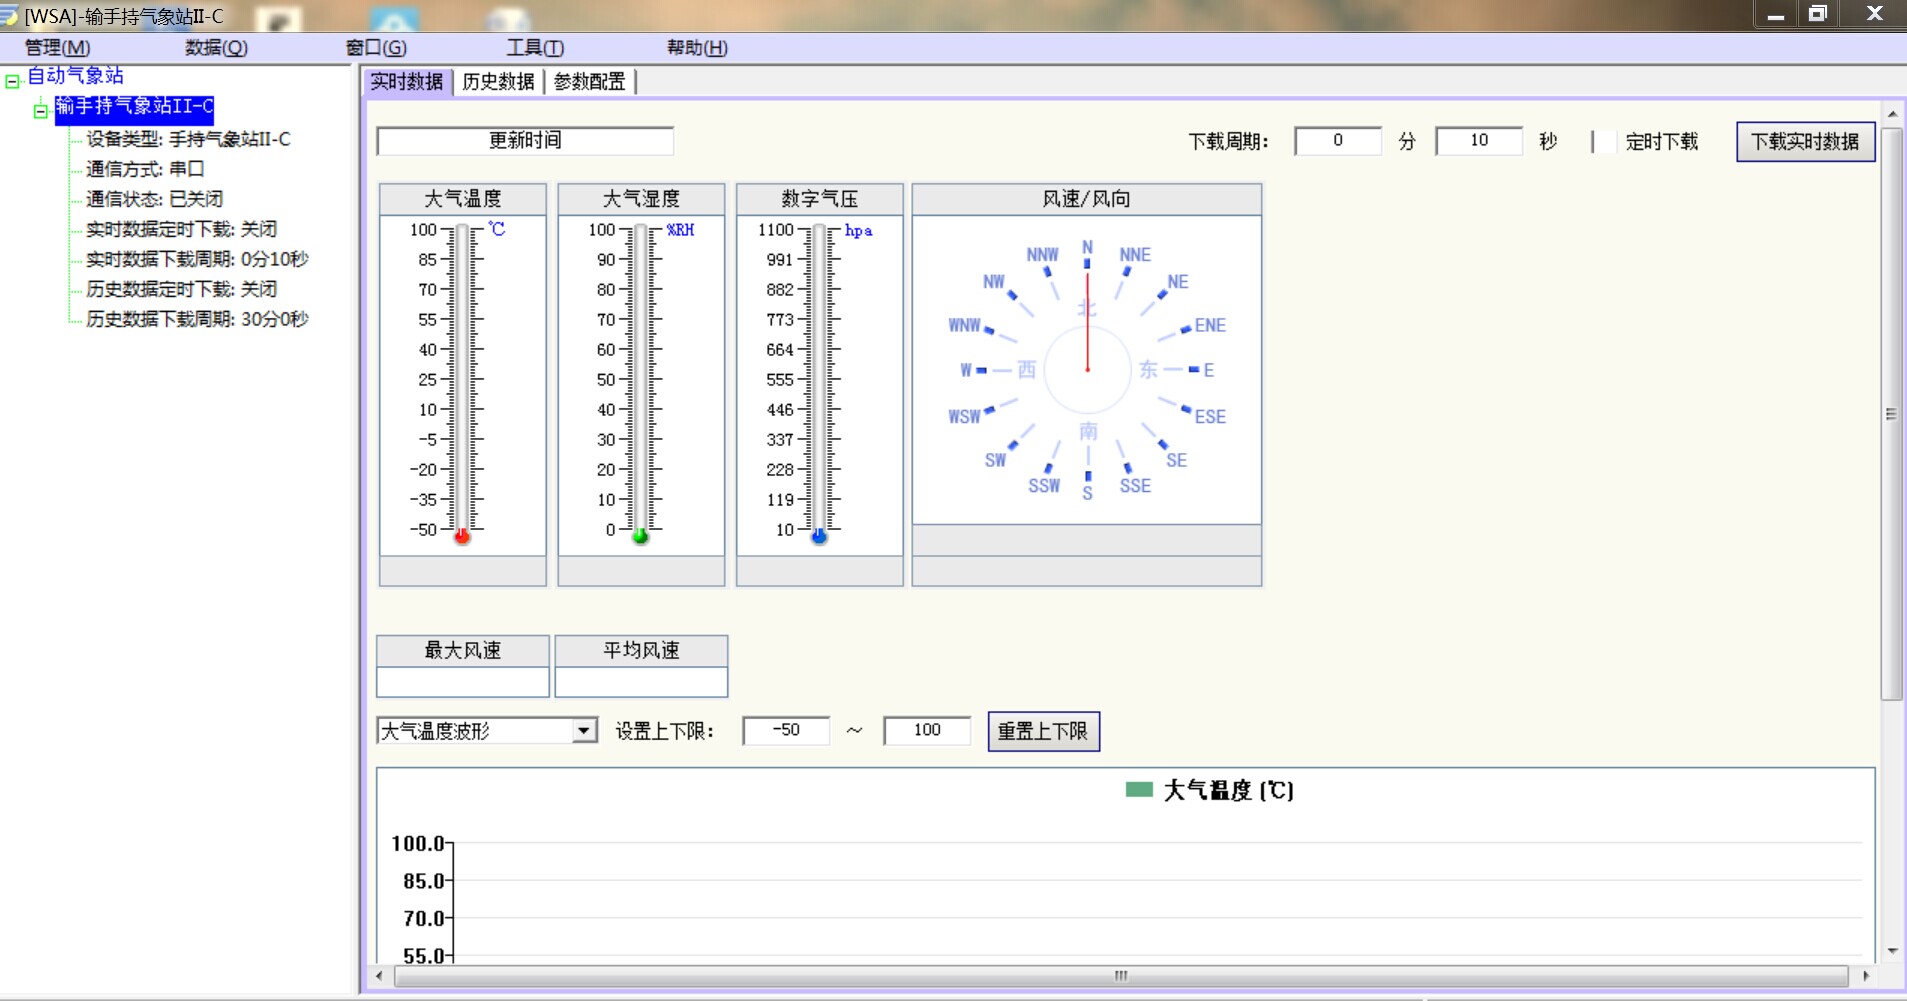Viewport: 1907px width, 1001px height.
Task: Enable the 定时下载 checkbox
Action: [1604, 141]
